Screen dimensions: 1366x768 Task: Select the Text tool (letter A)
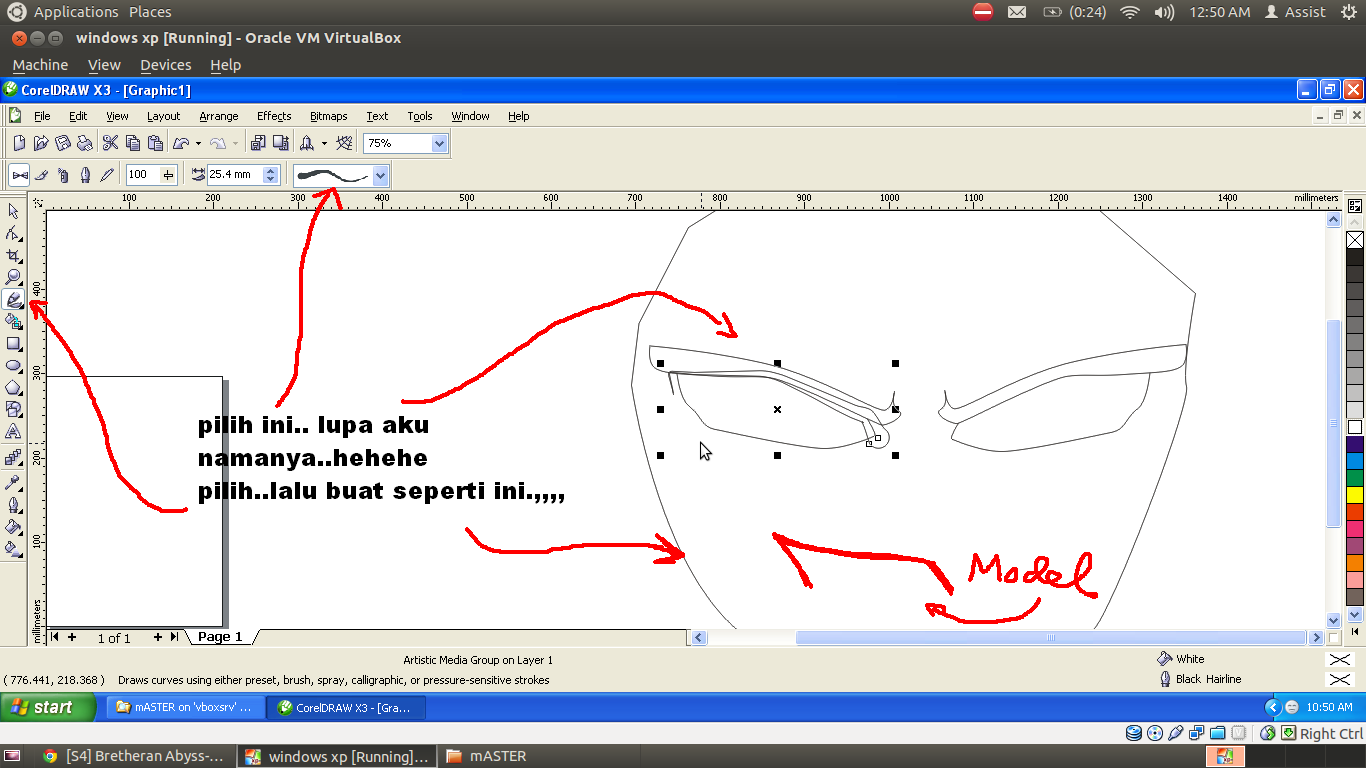tap(14, 432)
